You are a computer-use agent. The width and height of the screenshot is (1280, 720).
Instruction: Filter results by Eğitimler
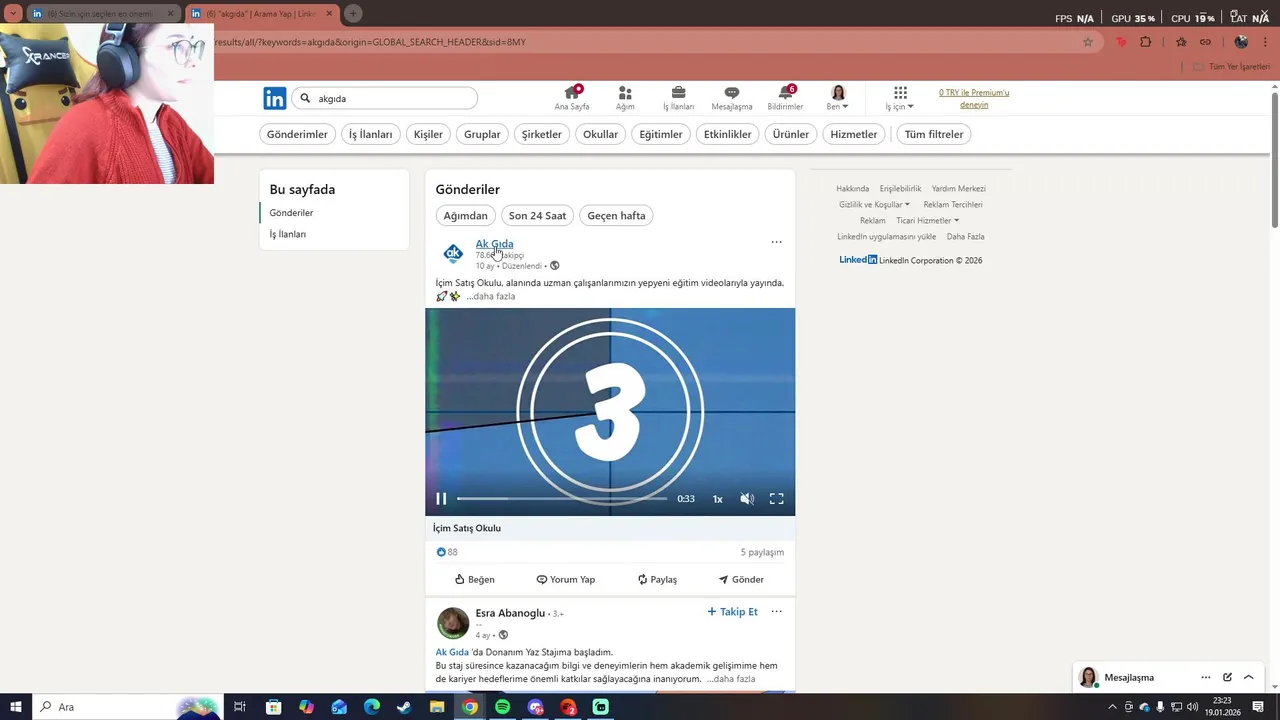tap(661, 134)
